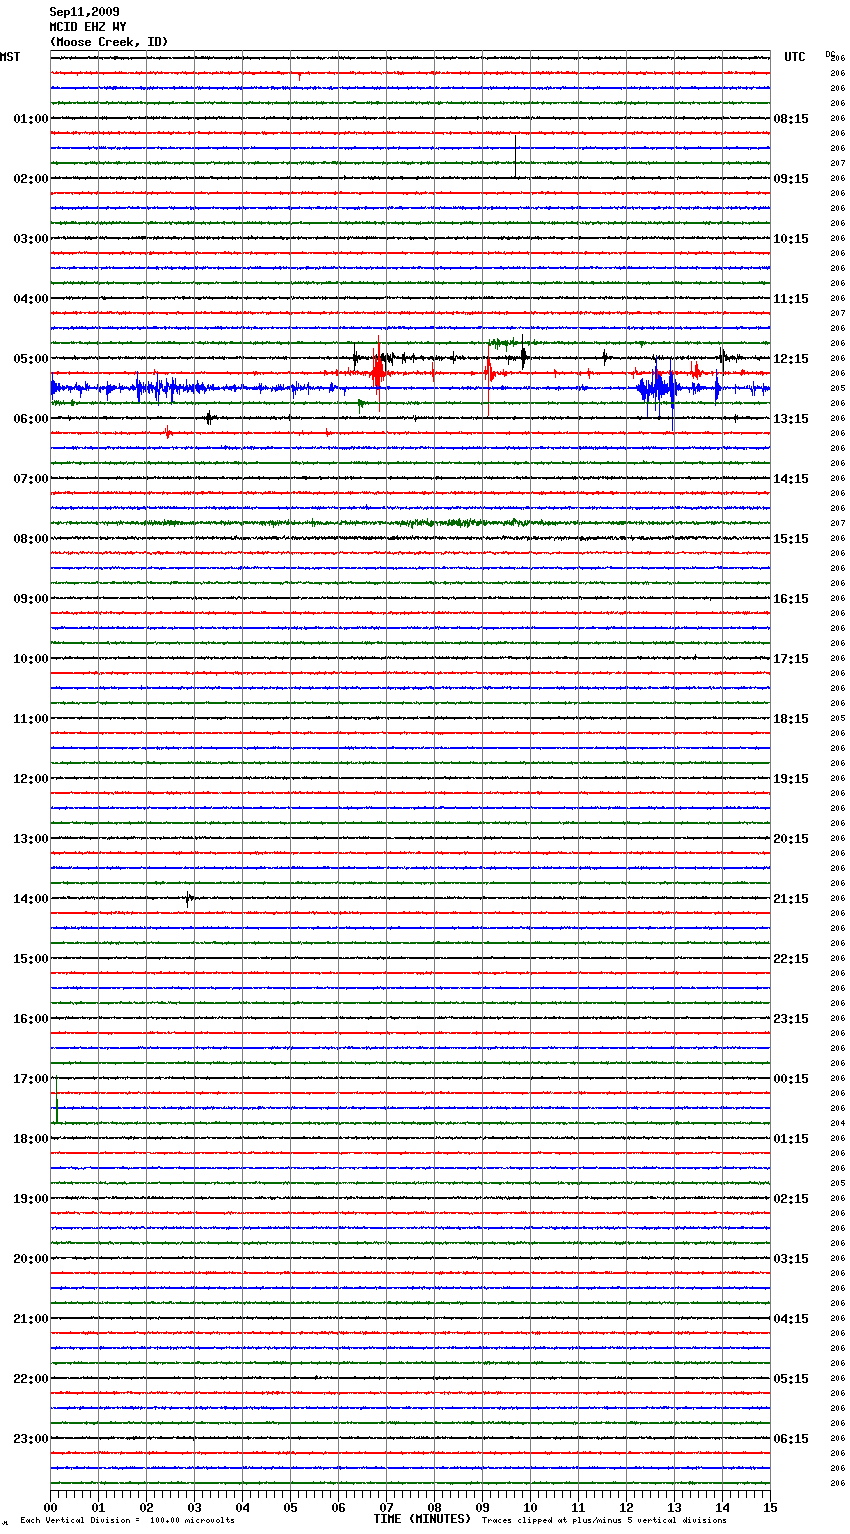Select the 01:00 MST time label
Viewport: 850px width, 1534px height.
point(31,119)
